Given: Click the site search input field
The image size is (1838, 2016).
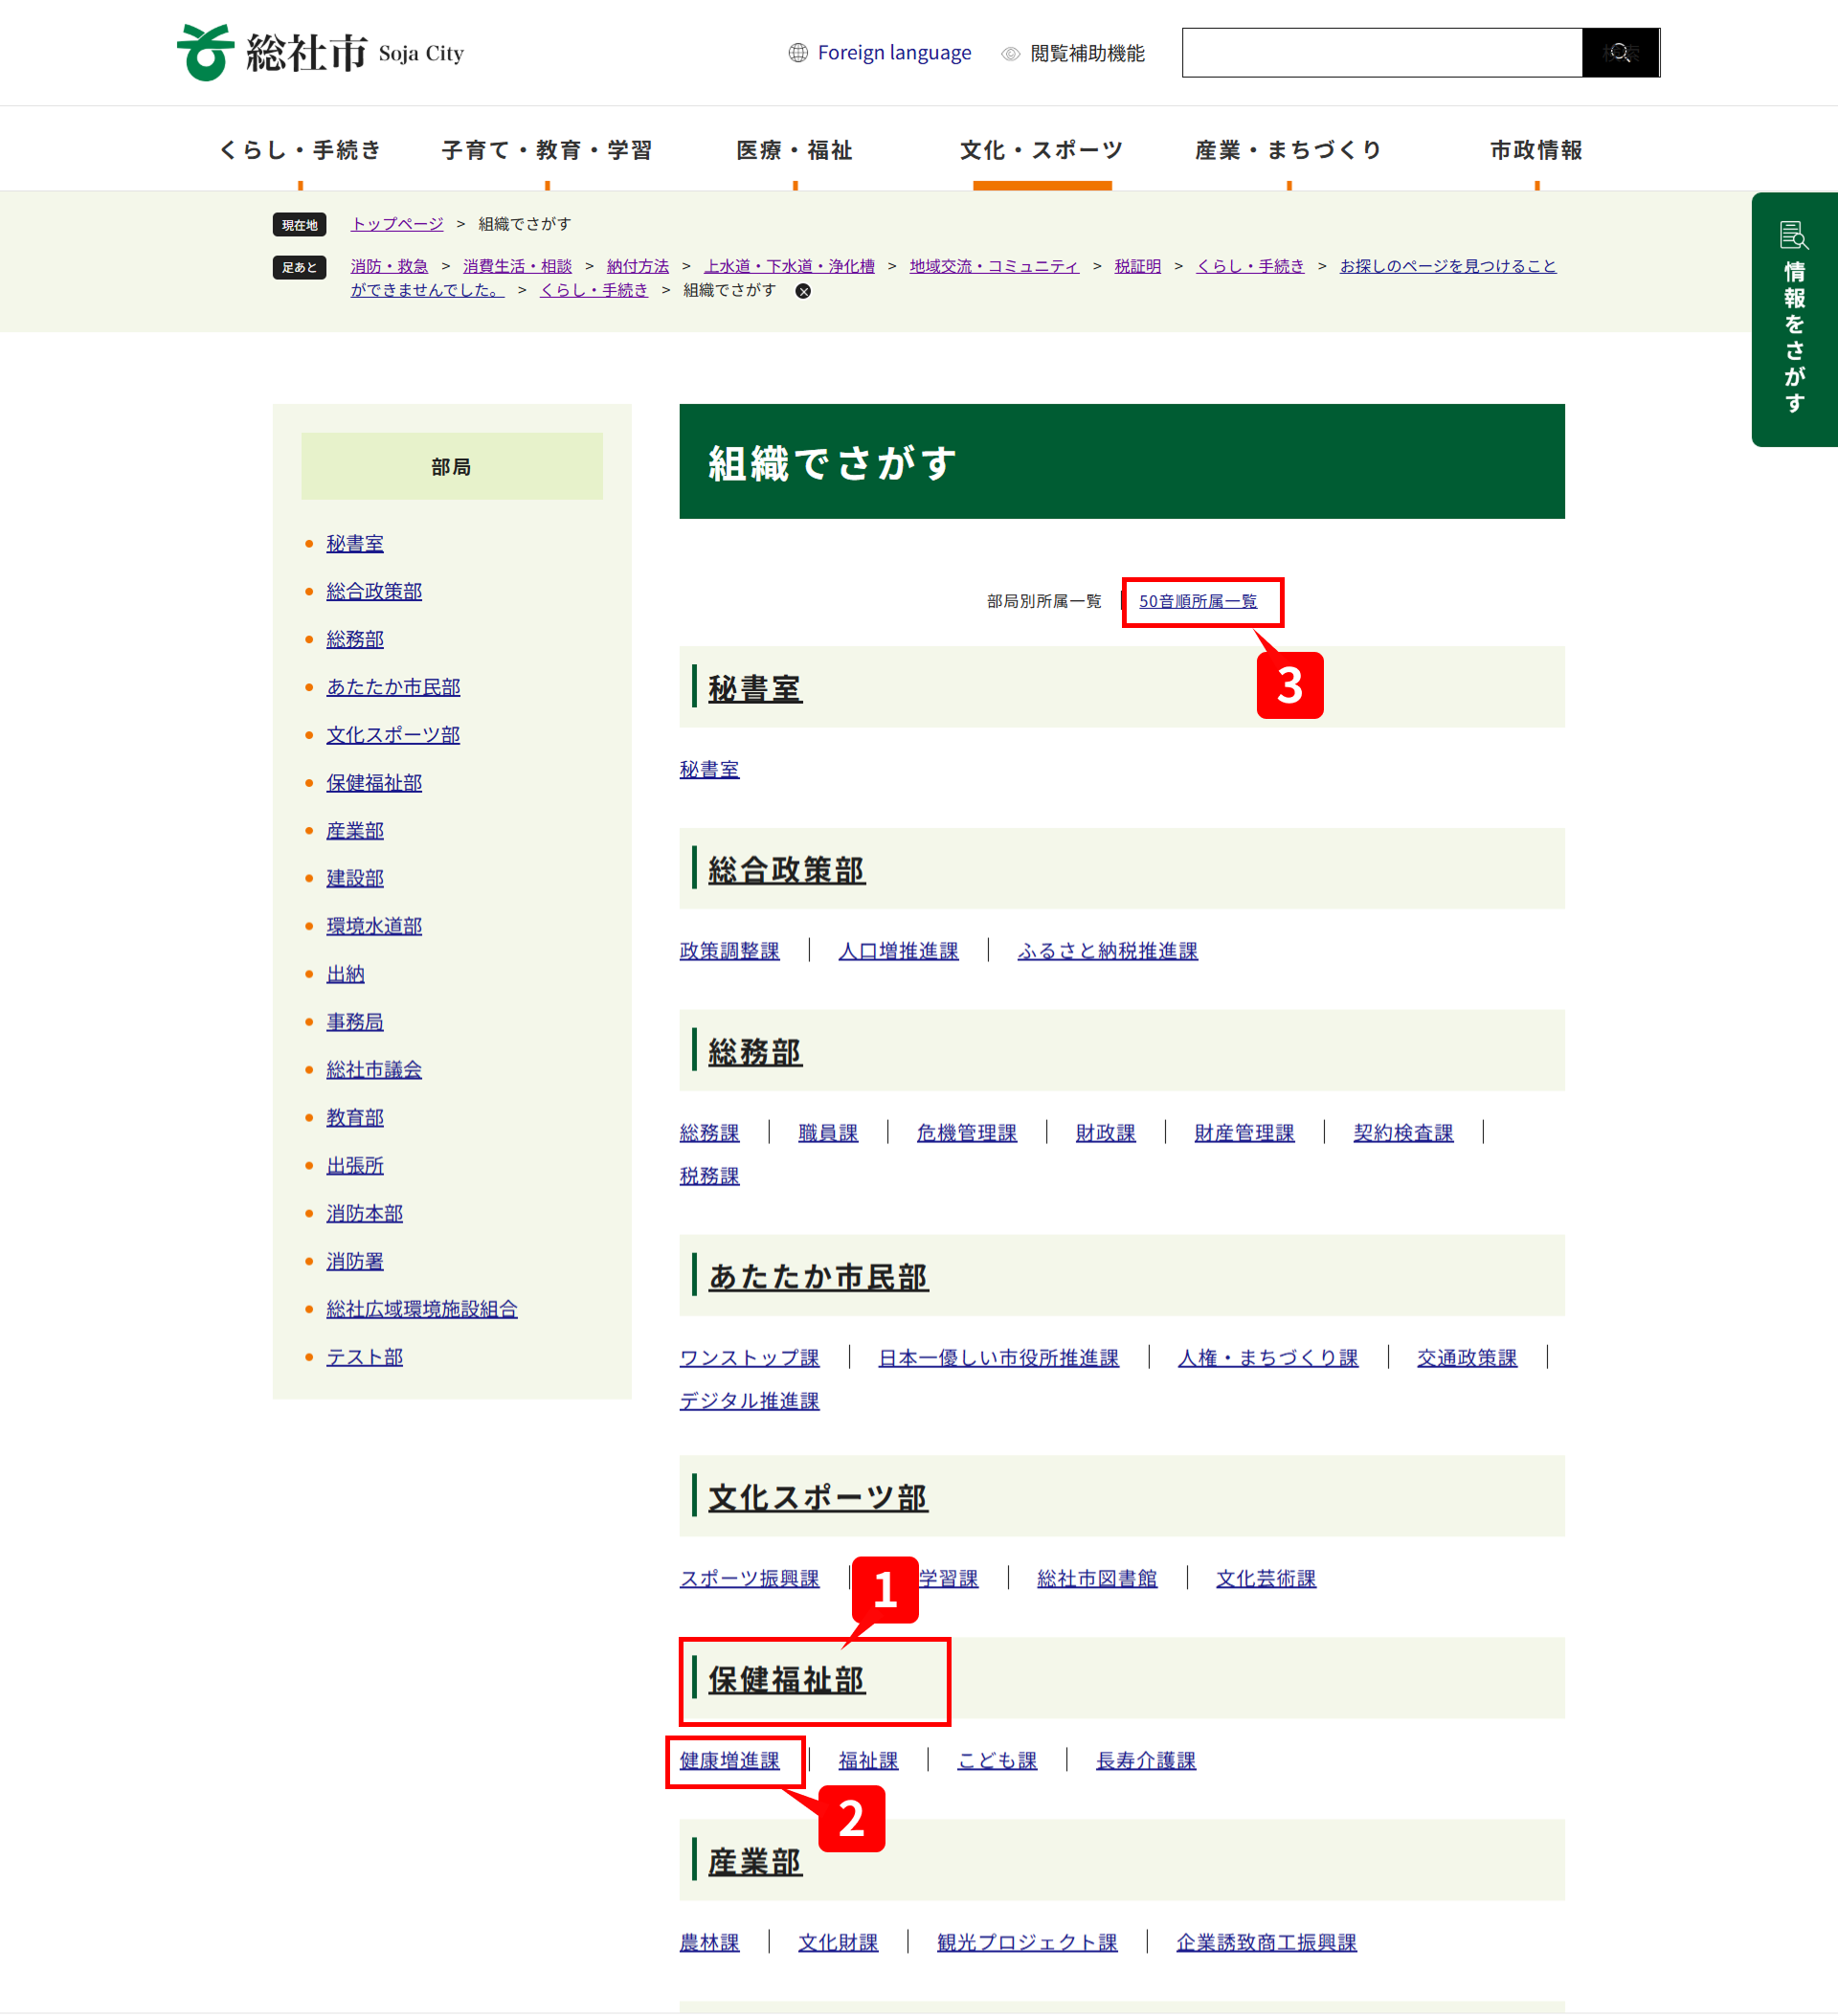Looking at the screenshot, I should (x=1381, y=53).
